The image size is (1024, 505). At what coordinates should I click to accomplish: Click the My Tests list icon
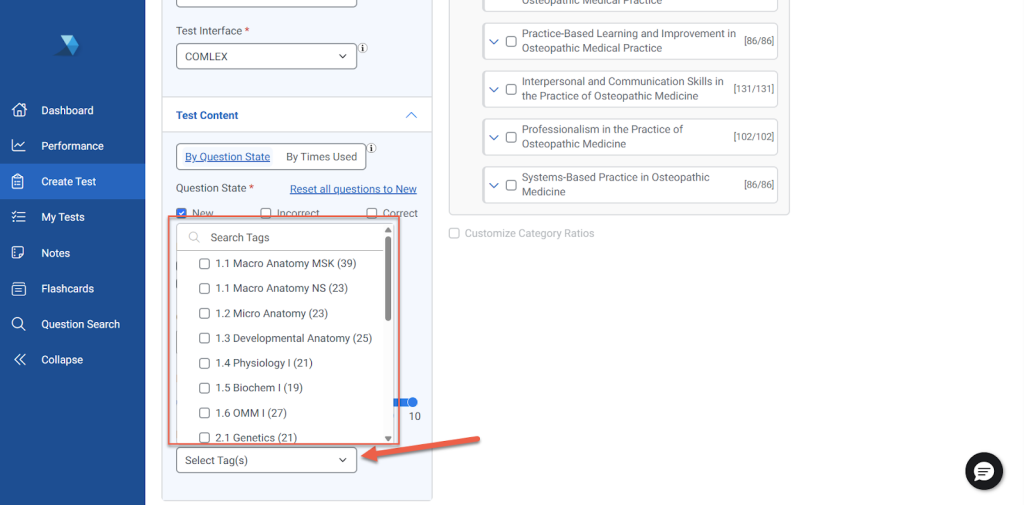pyautogui.click(x=18, y=217)
